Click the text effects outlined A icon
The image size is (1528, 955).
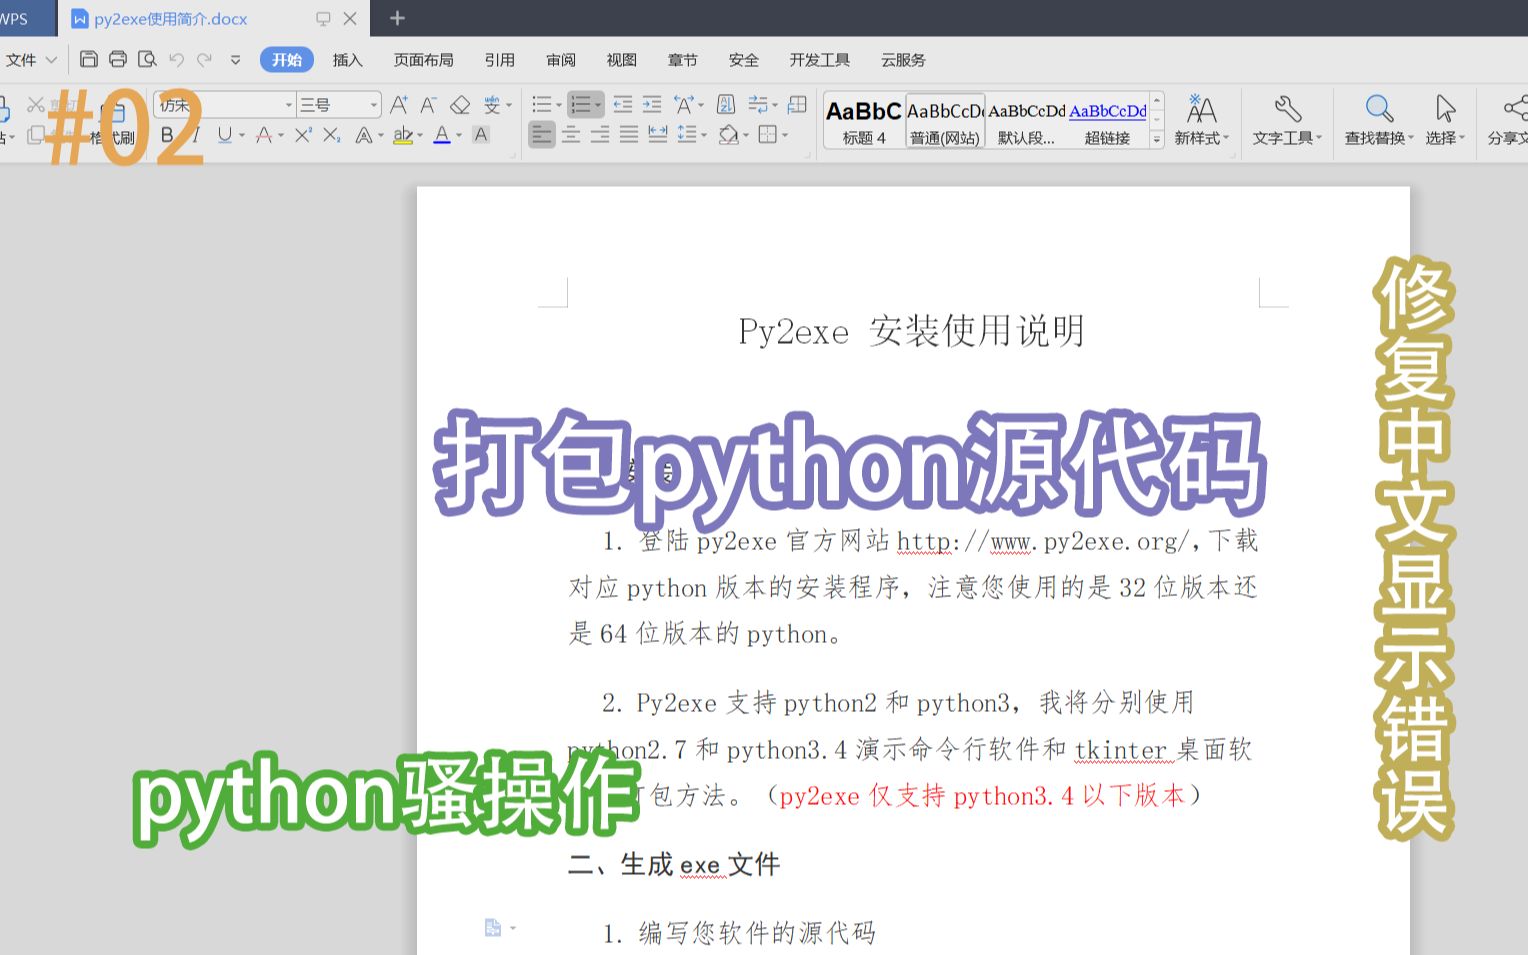click(364, 135)
